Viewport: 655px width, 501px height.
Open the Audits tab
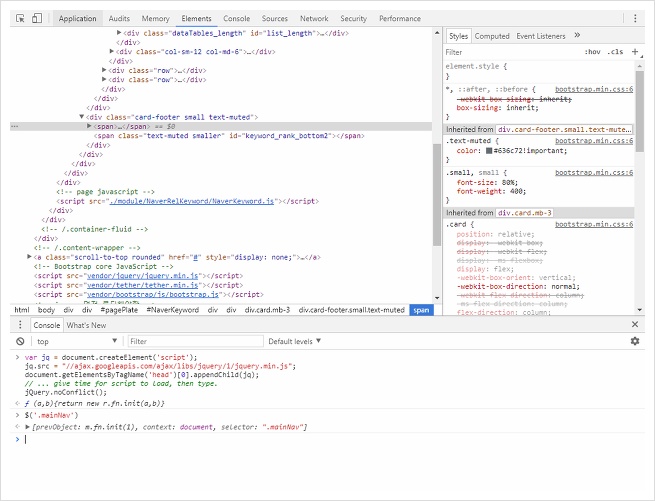pos(119,18)
